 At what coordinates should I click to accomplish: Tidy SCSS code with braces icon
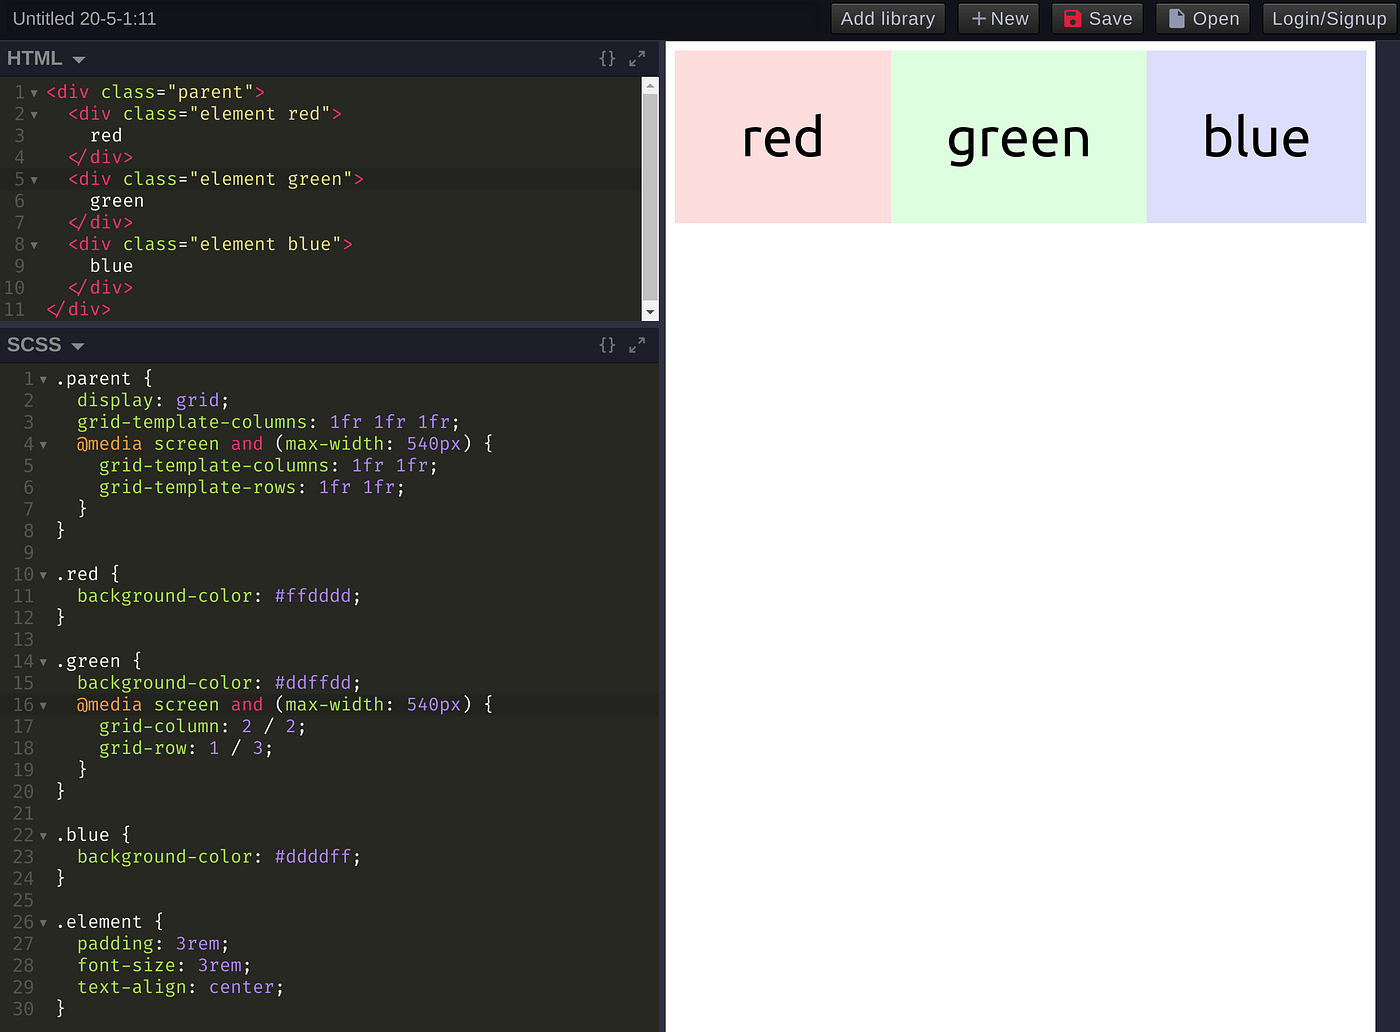pyautogui.click(x=607, y=345)
